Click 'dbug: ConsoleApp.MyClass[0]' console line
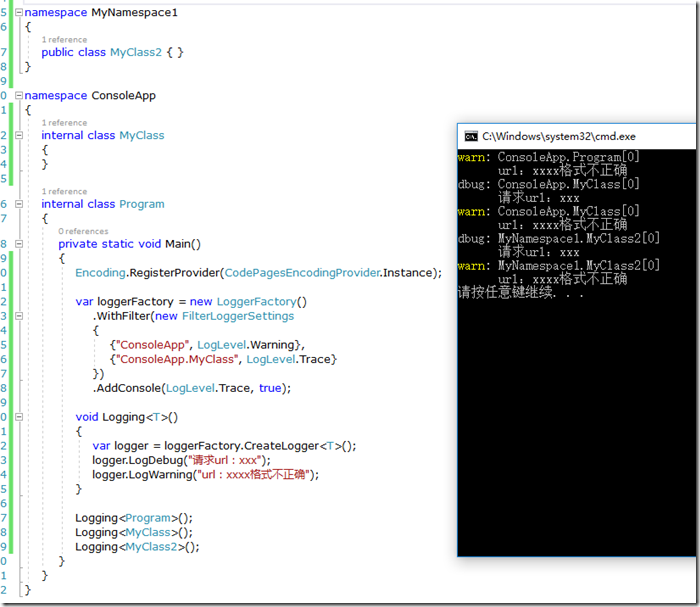Viewport: 700px width, 607px height. coord(549,184)
